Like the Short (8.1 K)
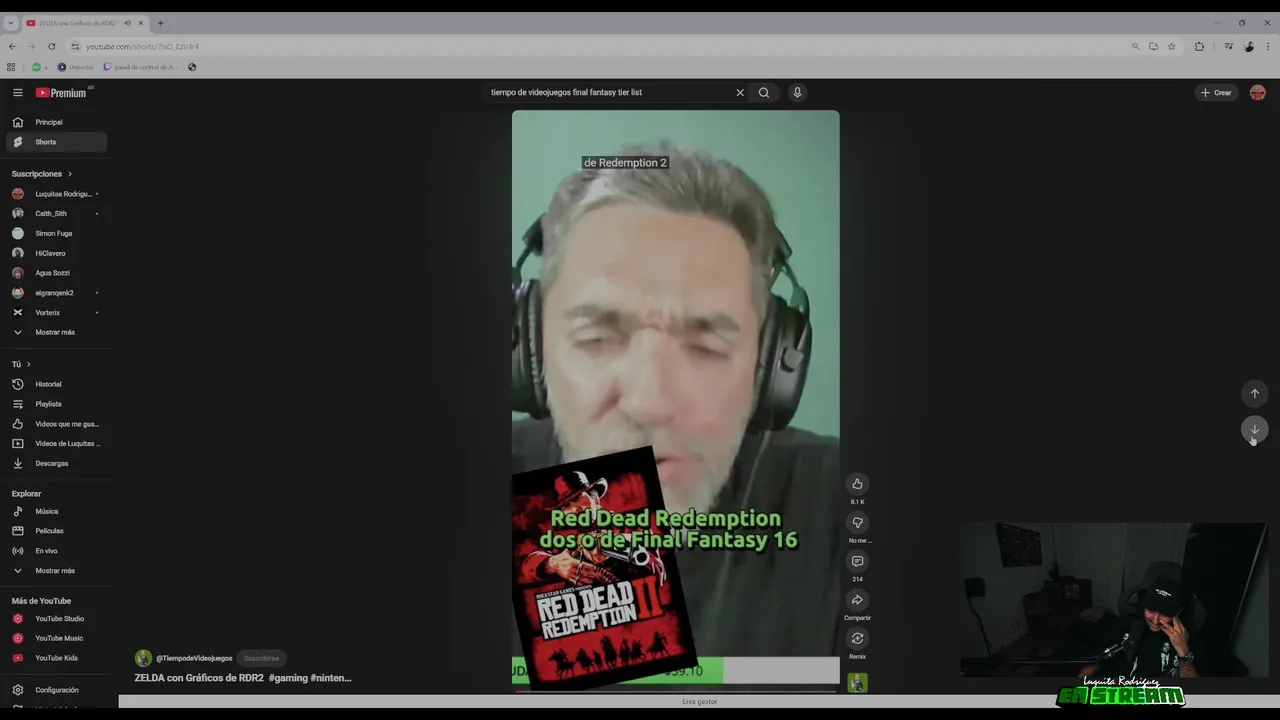 (x=857, y=484)
